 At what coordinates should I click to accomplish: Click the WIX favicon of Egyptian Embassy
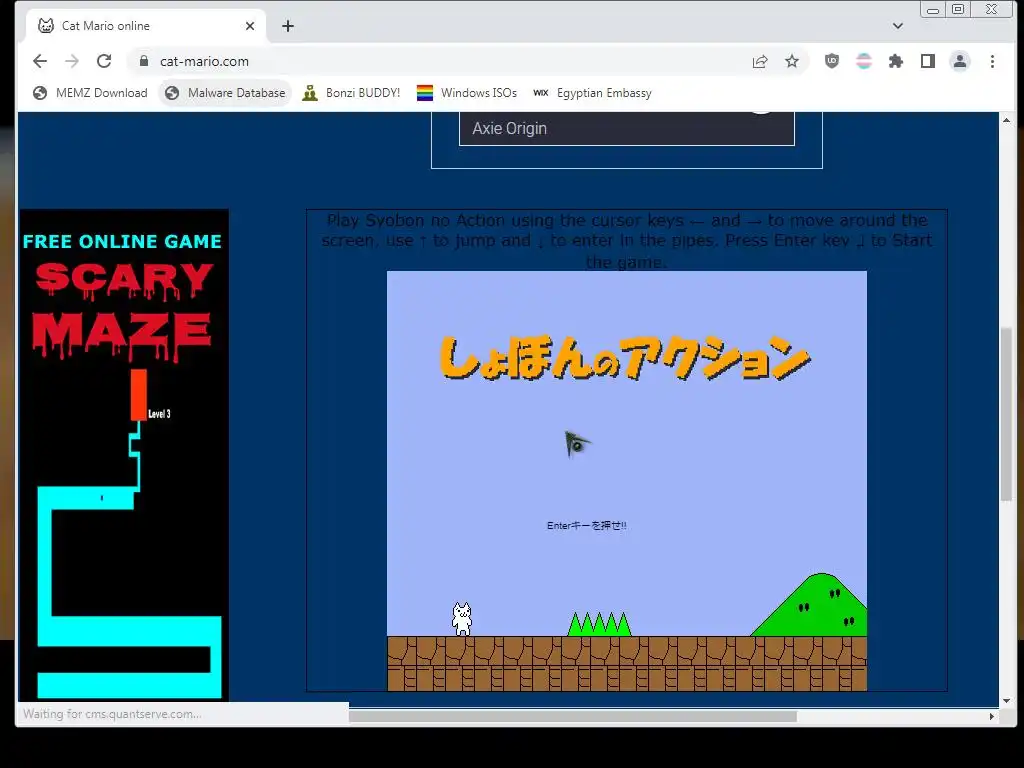pos(541,93)
